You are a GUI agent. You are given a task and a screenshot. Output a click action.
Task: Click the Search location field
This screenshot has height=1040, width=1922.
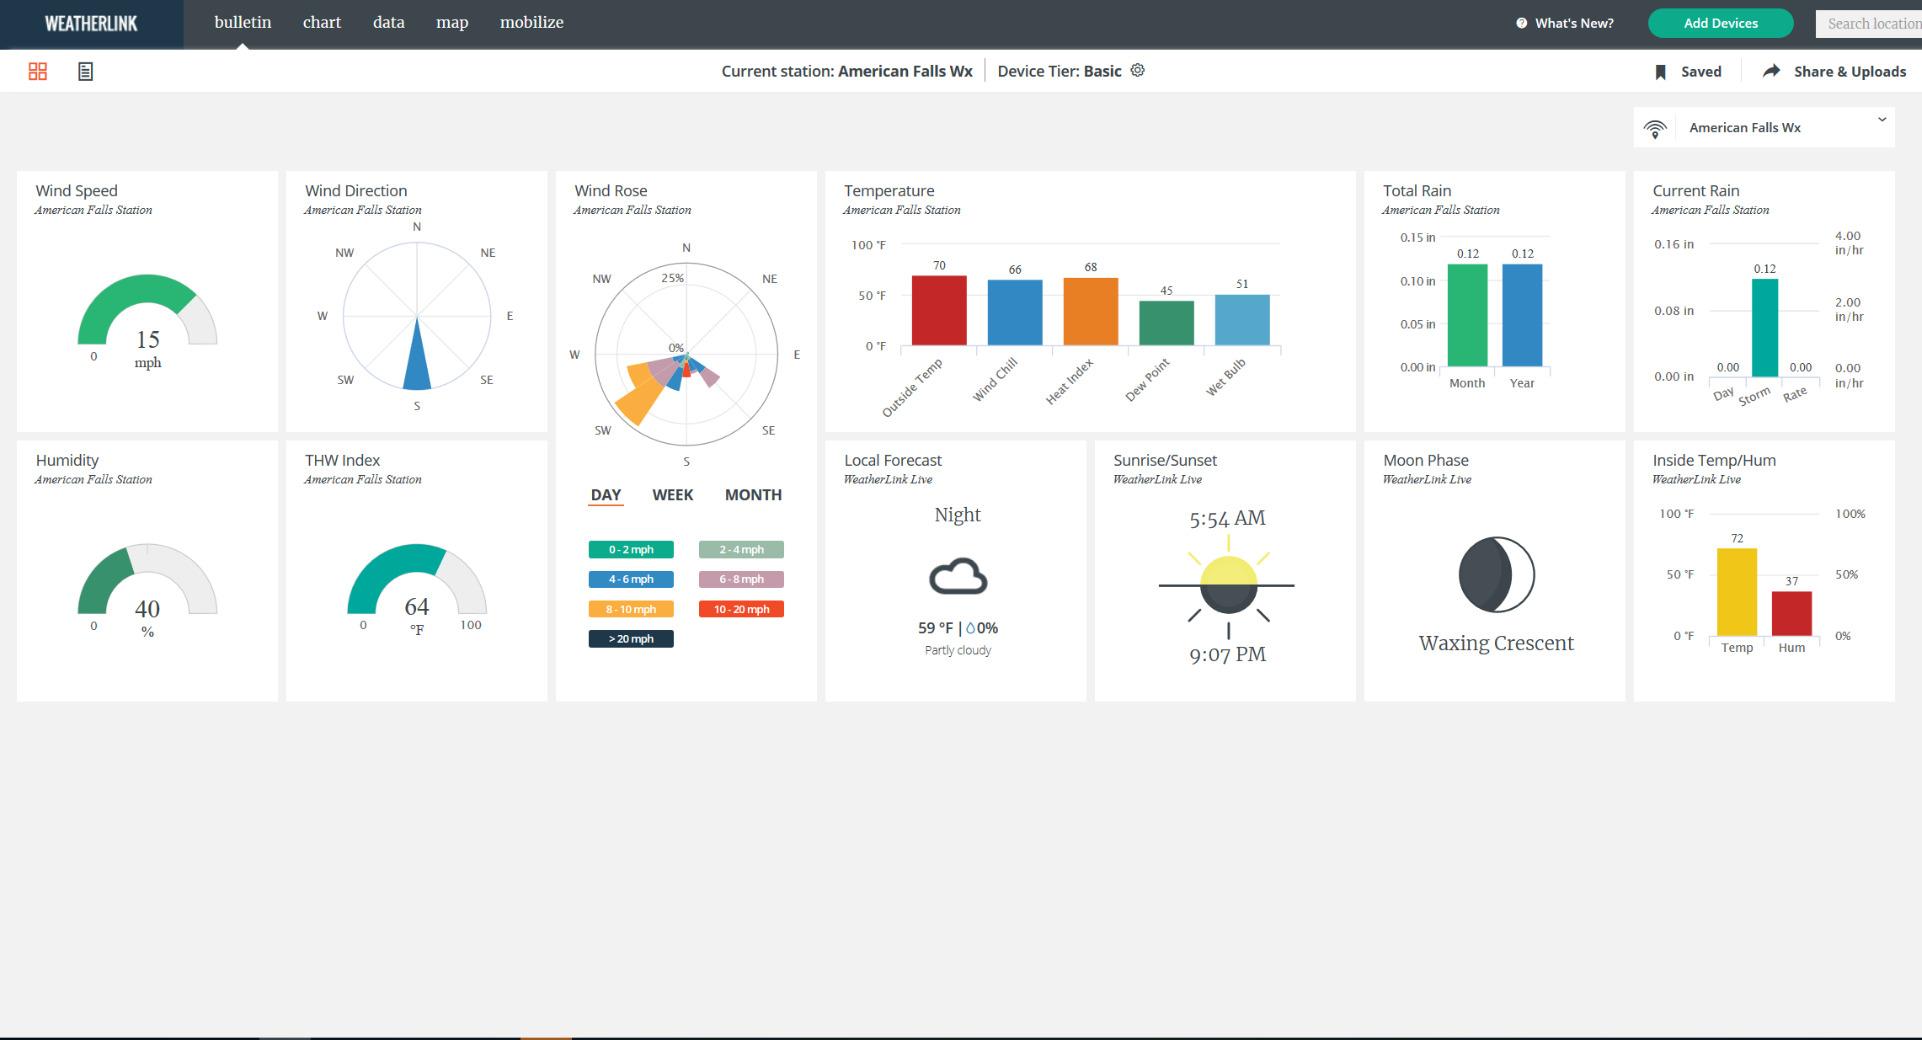1868,24
